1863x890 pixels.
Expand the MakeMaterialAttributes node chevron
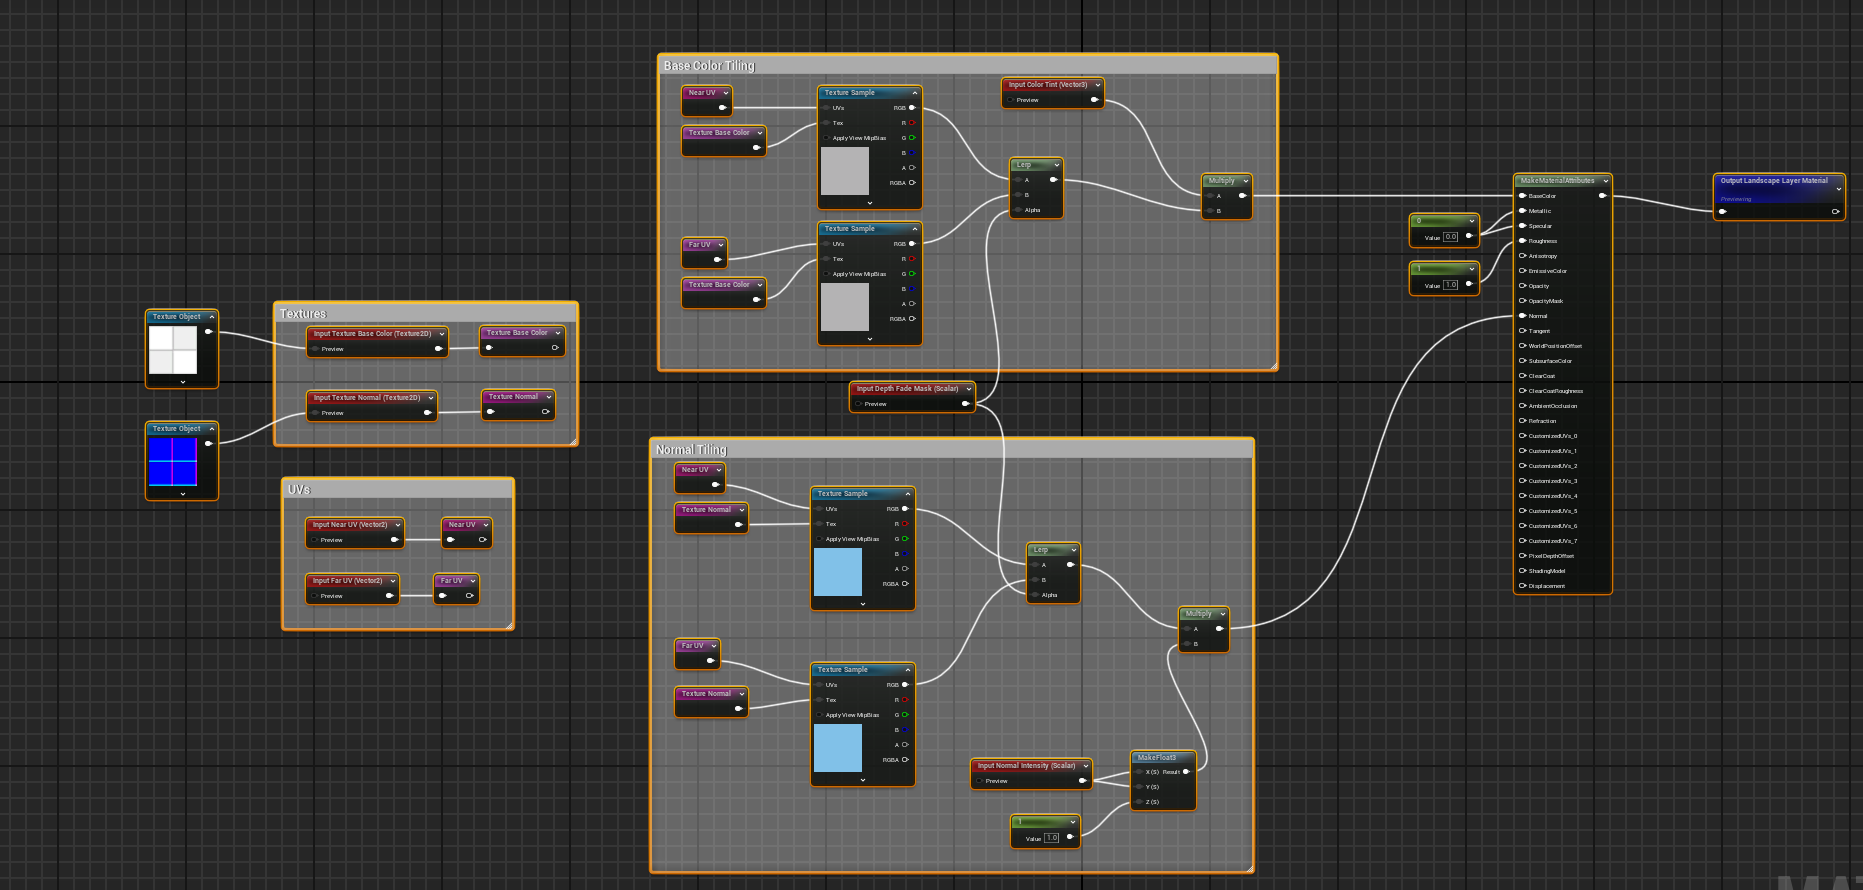click(x=1605, y=181)
